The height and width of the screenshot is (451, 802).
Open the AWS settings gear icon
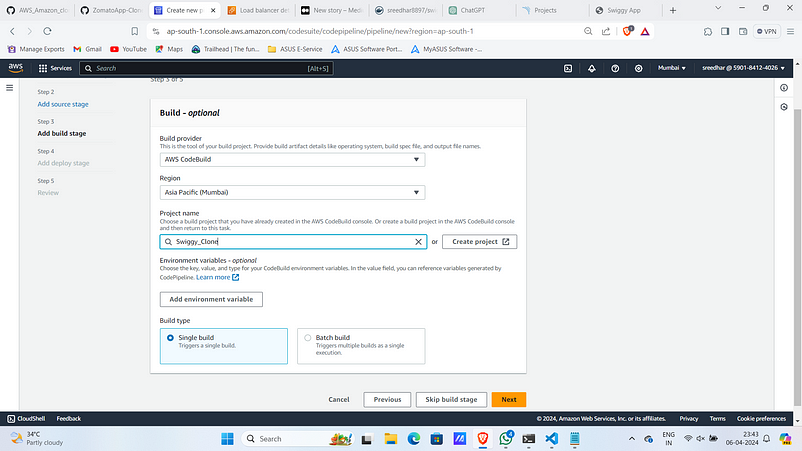pyautogui.click(x=638, y=68)
